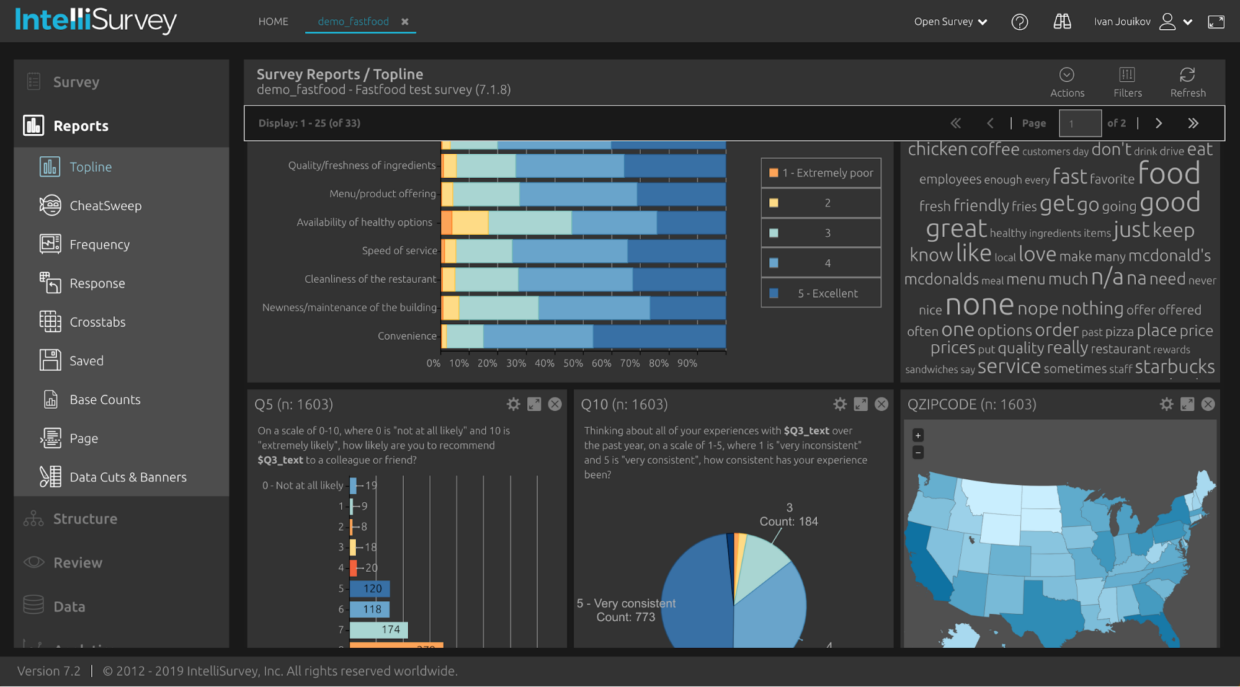The width and height of the screenshot is (1240, 687).
Task: Open the Saved reports icon
Action: 50,360
